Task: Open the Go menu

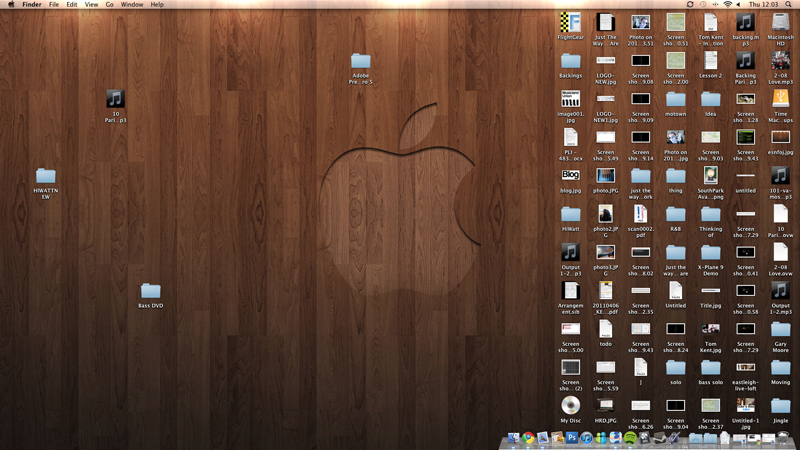Action: coord(109,5)
